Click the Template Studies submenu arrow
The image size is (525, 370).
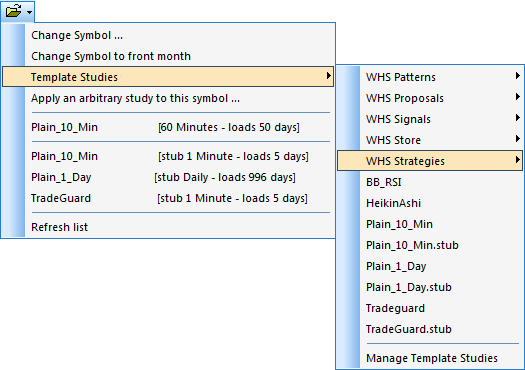click(328, 76)
